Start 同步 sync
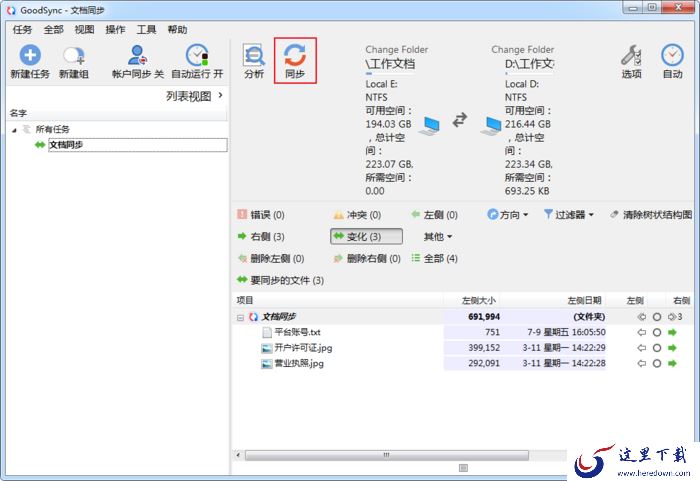The width and height of the screenshot is (700, 481). 295,61
